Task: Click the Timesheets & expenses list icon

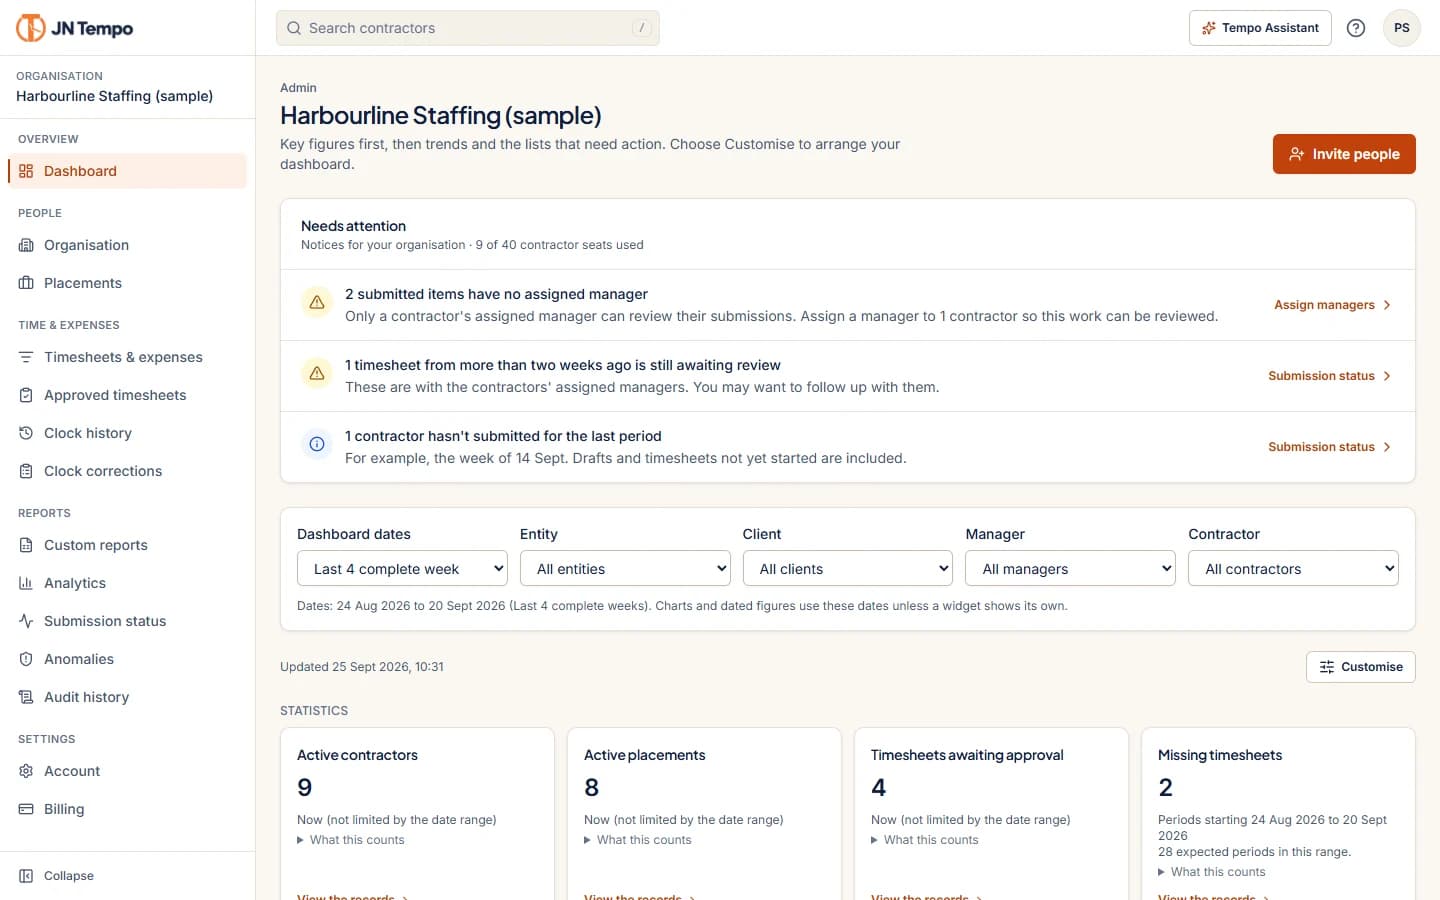Action: click(x=26, y=357)
